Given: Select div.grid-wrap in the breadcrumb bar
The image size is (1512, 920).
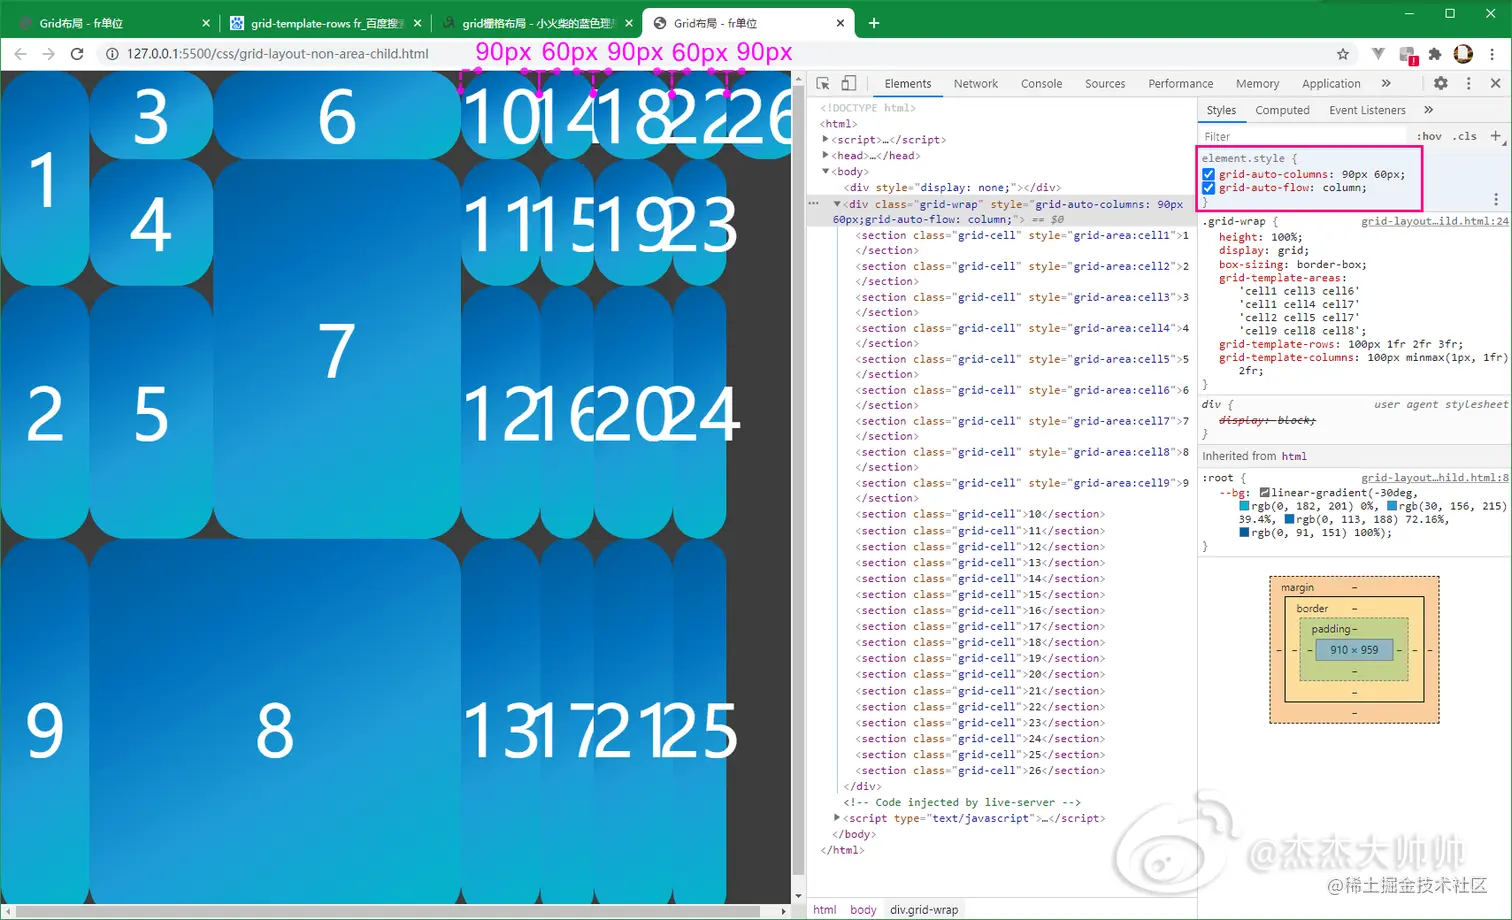Looking at the screenshot, I should [924, 910].
